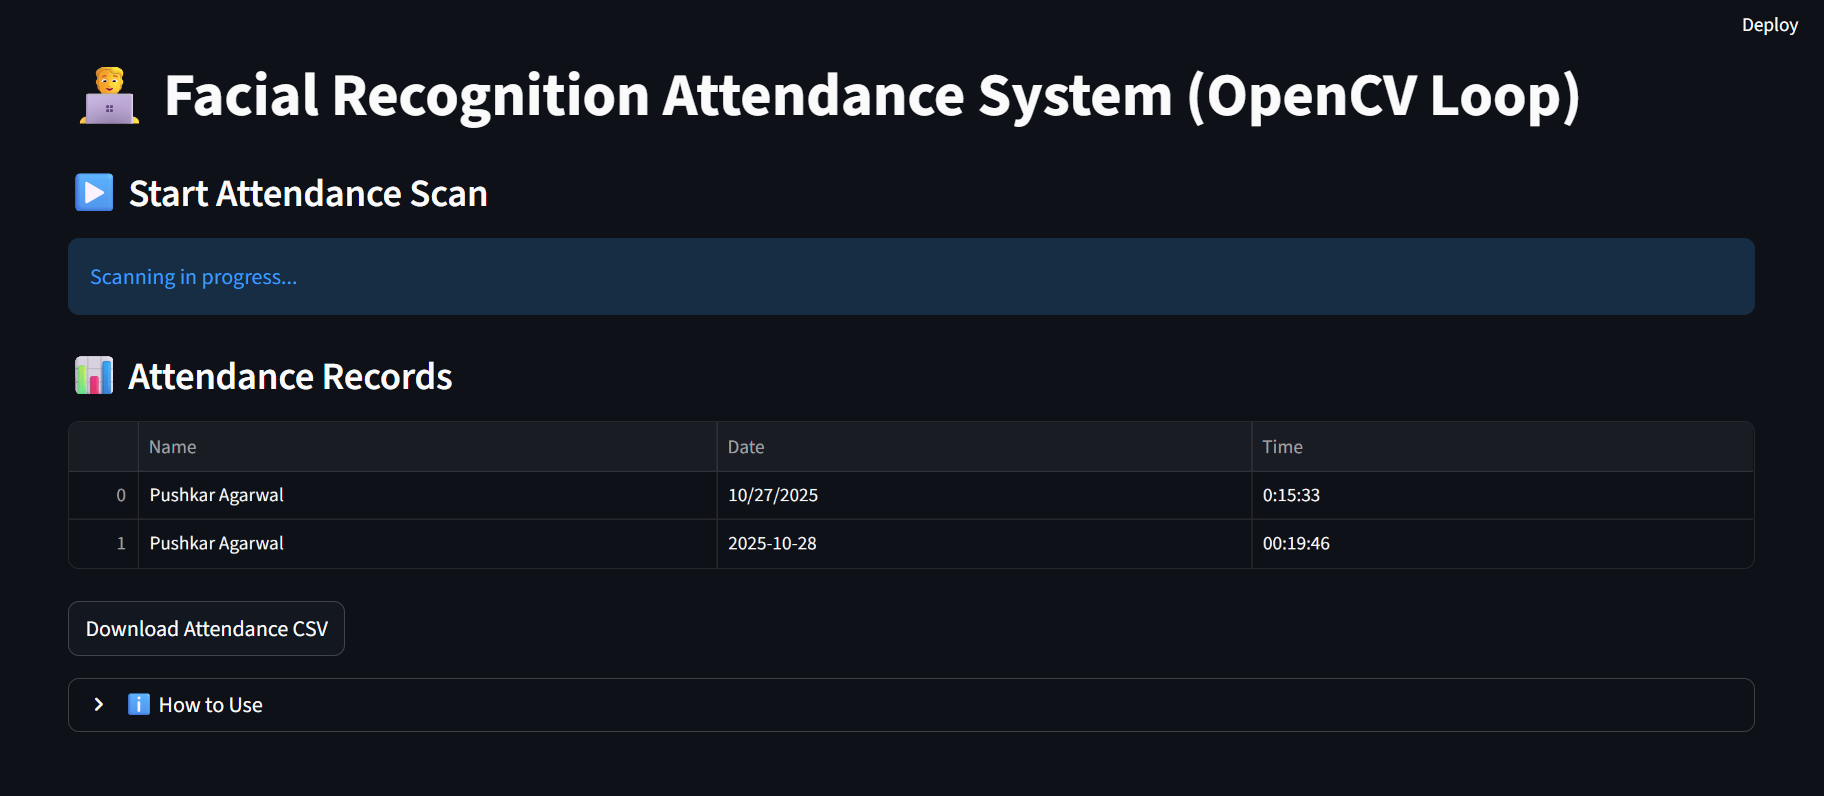This screenshot has width=1824, height=796.
Task: Select row index 0 in the table
Action: pos(120,495)
